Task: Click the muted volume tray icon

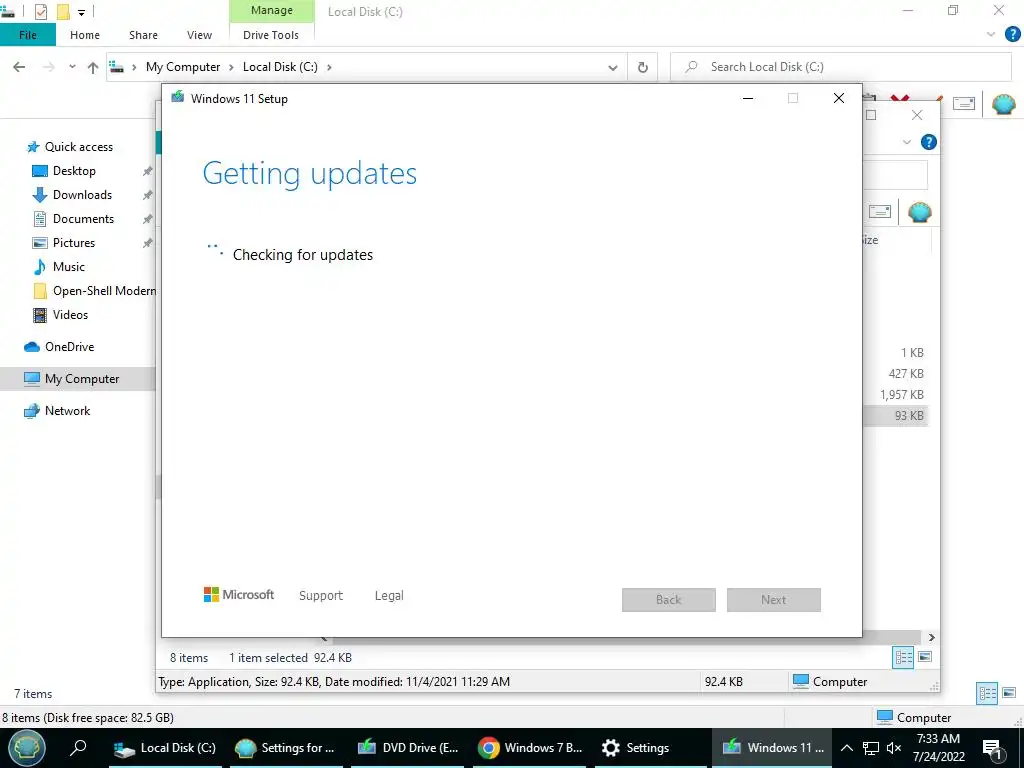Action: (894, 748)
